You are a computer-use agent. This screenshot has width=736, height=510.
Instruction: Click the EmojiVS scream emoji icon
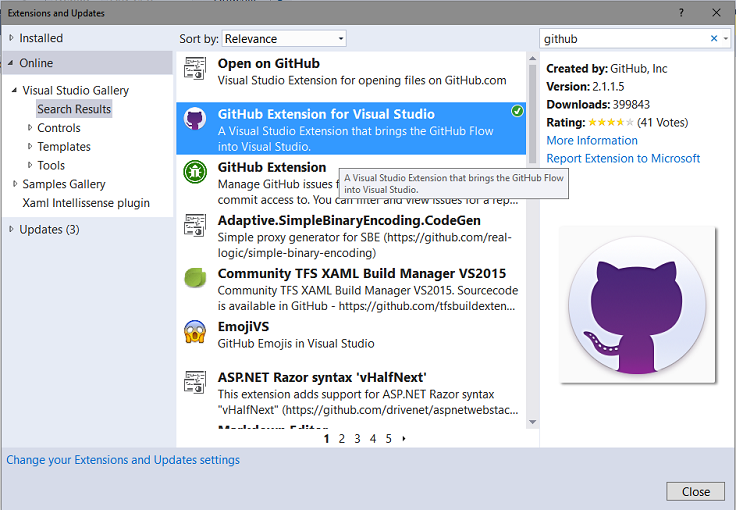pyautogui.click(x=195, y=331)
